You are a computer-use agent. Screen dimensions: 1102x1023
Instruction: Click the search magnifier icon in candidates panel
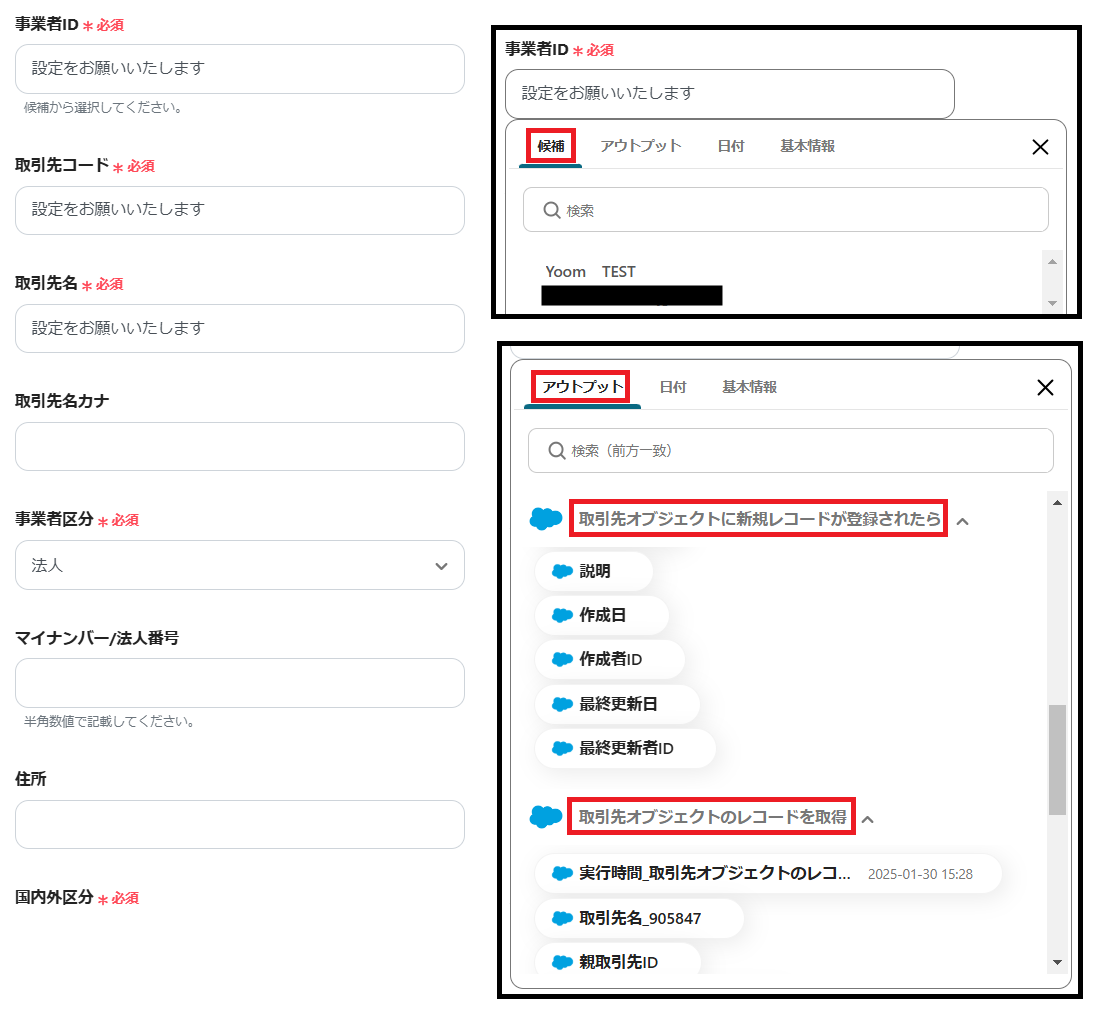click(552, 210)
